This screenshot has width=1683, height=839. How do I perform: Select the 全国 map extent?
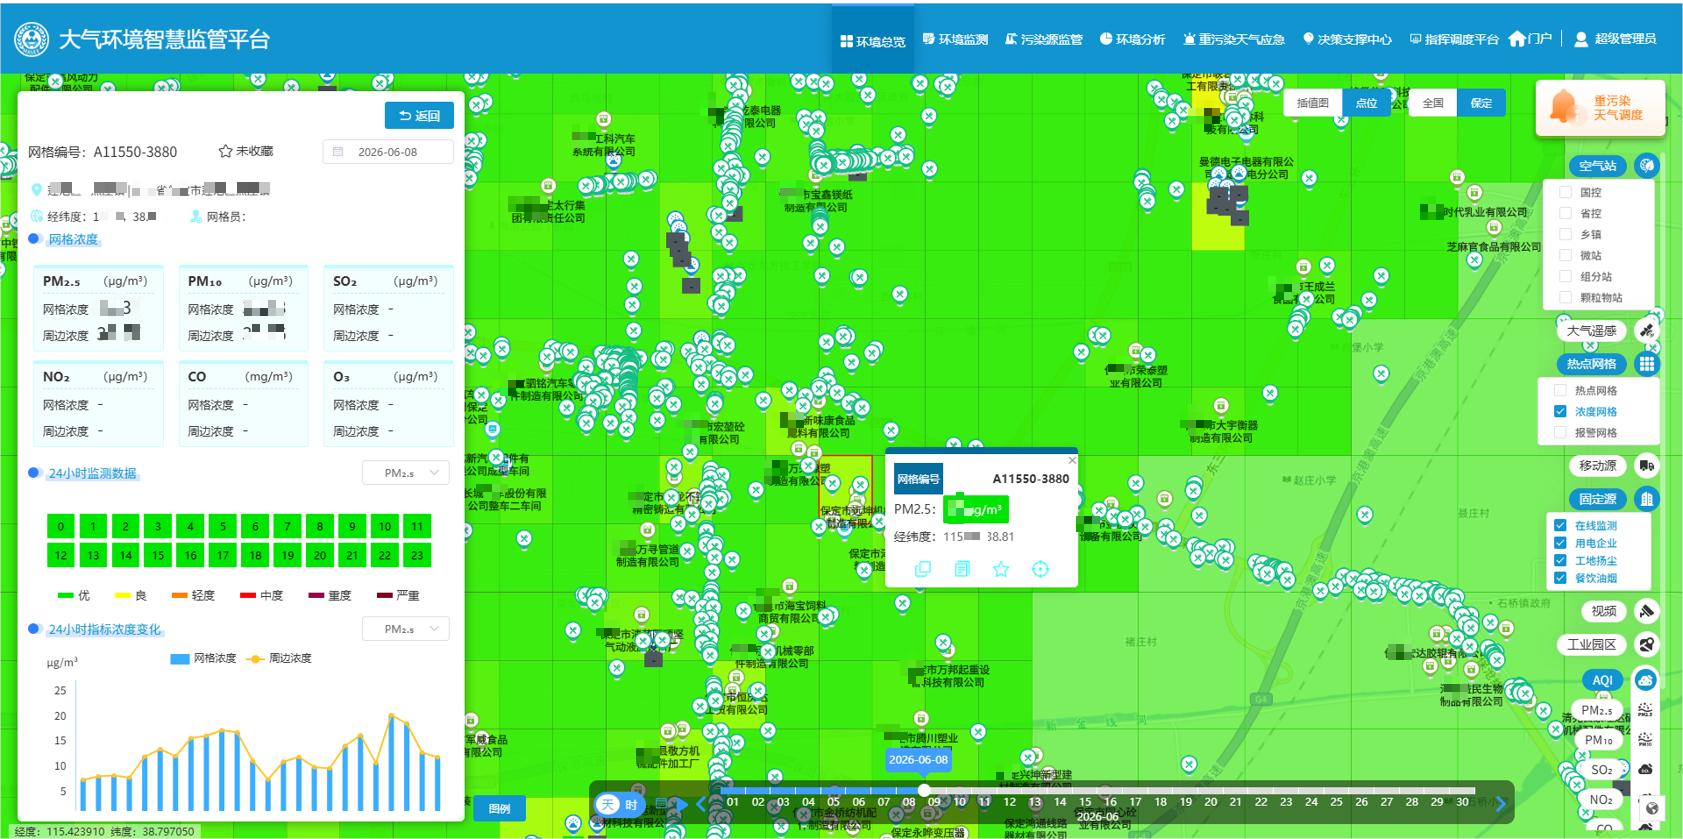(1433, 103)
